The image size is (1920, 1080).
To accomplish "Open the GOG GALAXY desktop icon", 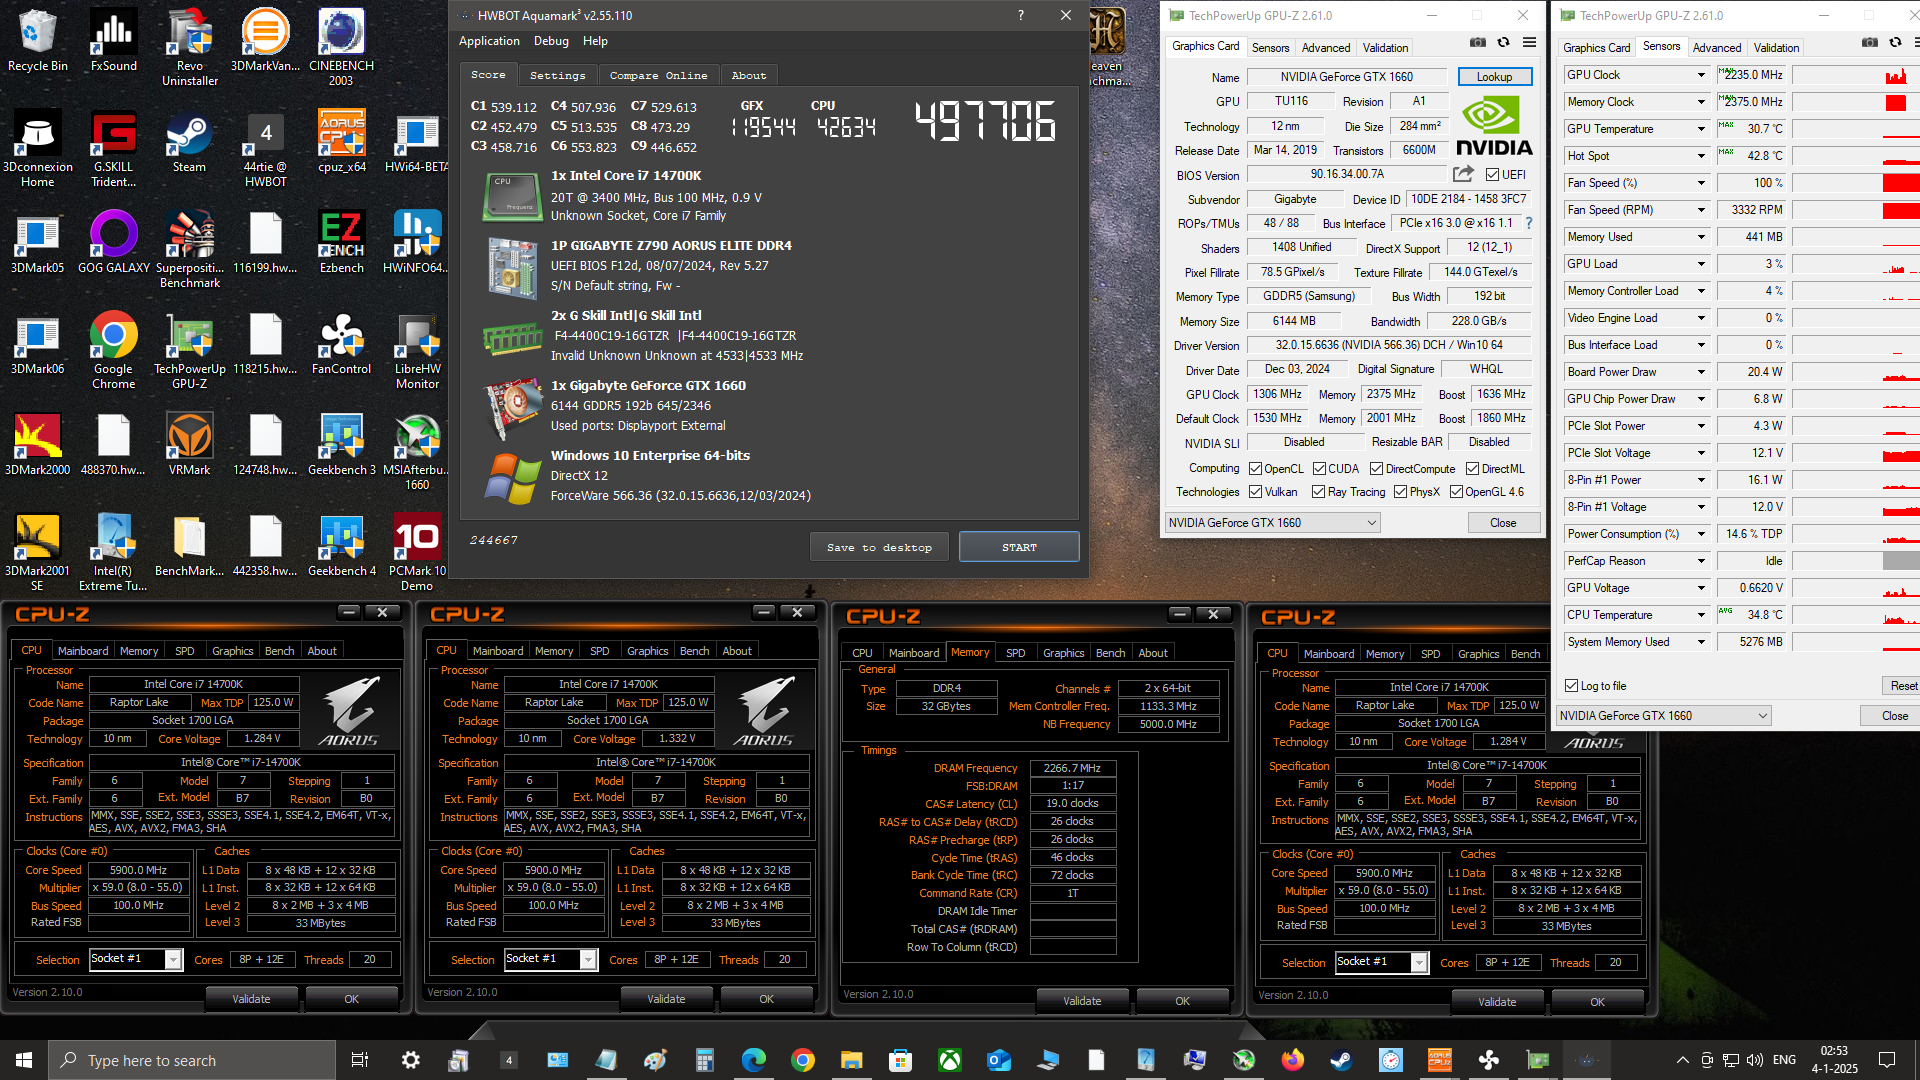I will tap(113, 243).
